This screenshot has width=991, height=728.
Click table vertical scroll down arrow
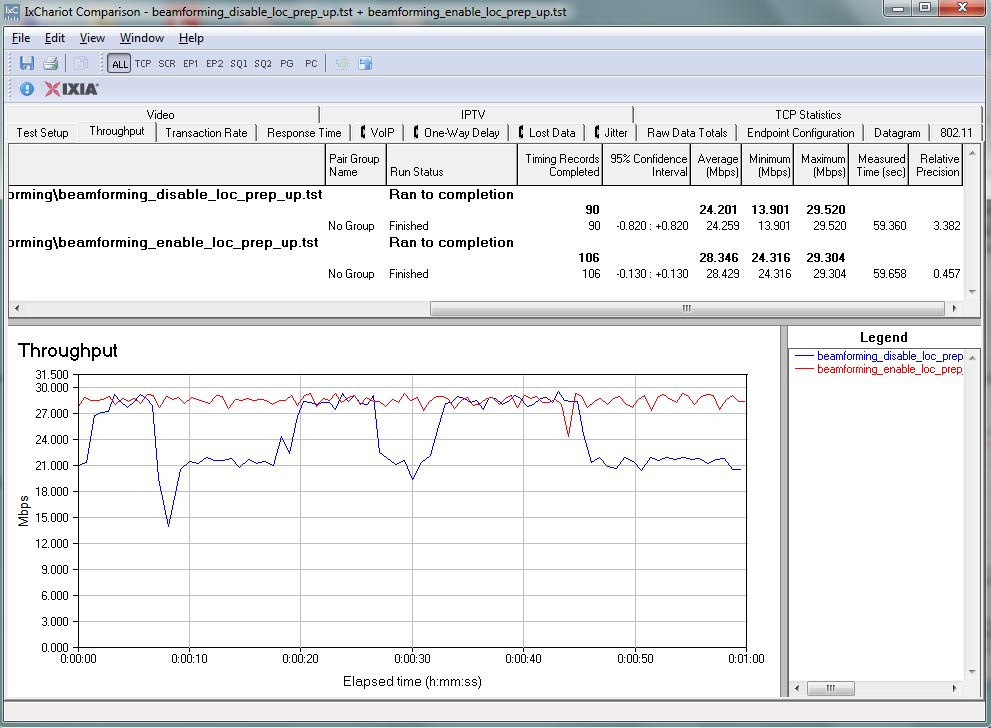pos(972,292)
